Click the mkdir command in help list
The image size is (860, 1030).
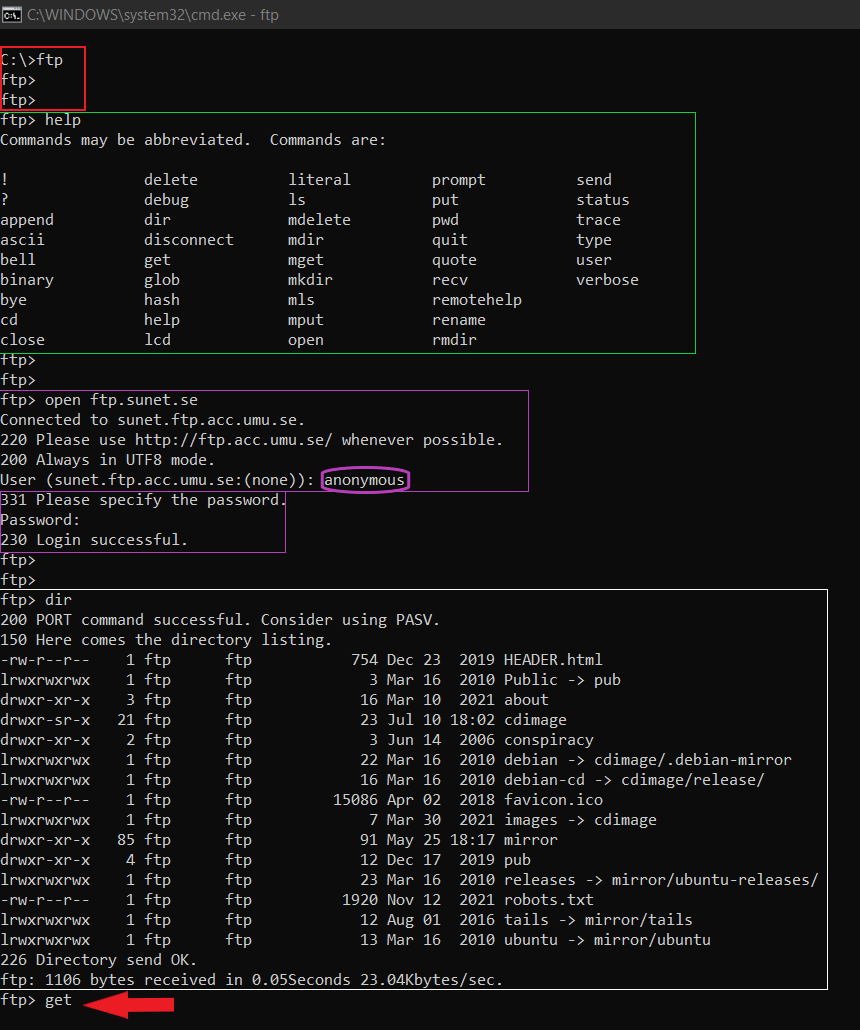310,280
